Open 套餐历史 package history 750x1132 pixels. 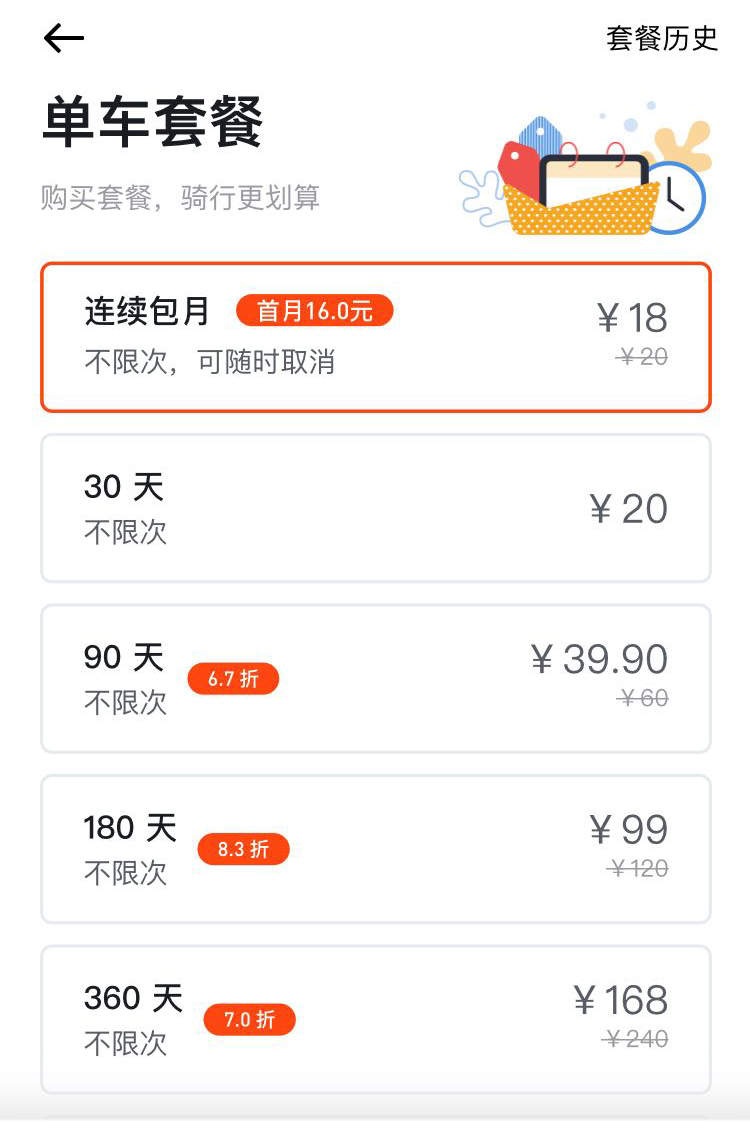pyautogui.click(x=662, y=38)
